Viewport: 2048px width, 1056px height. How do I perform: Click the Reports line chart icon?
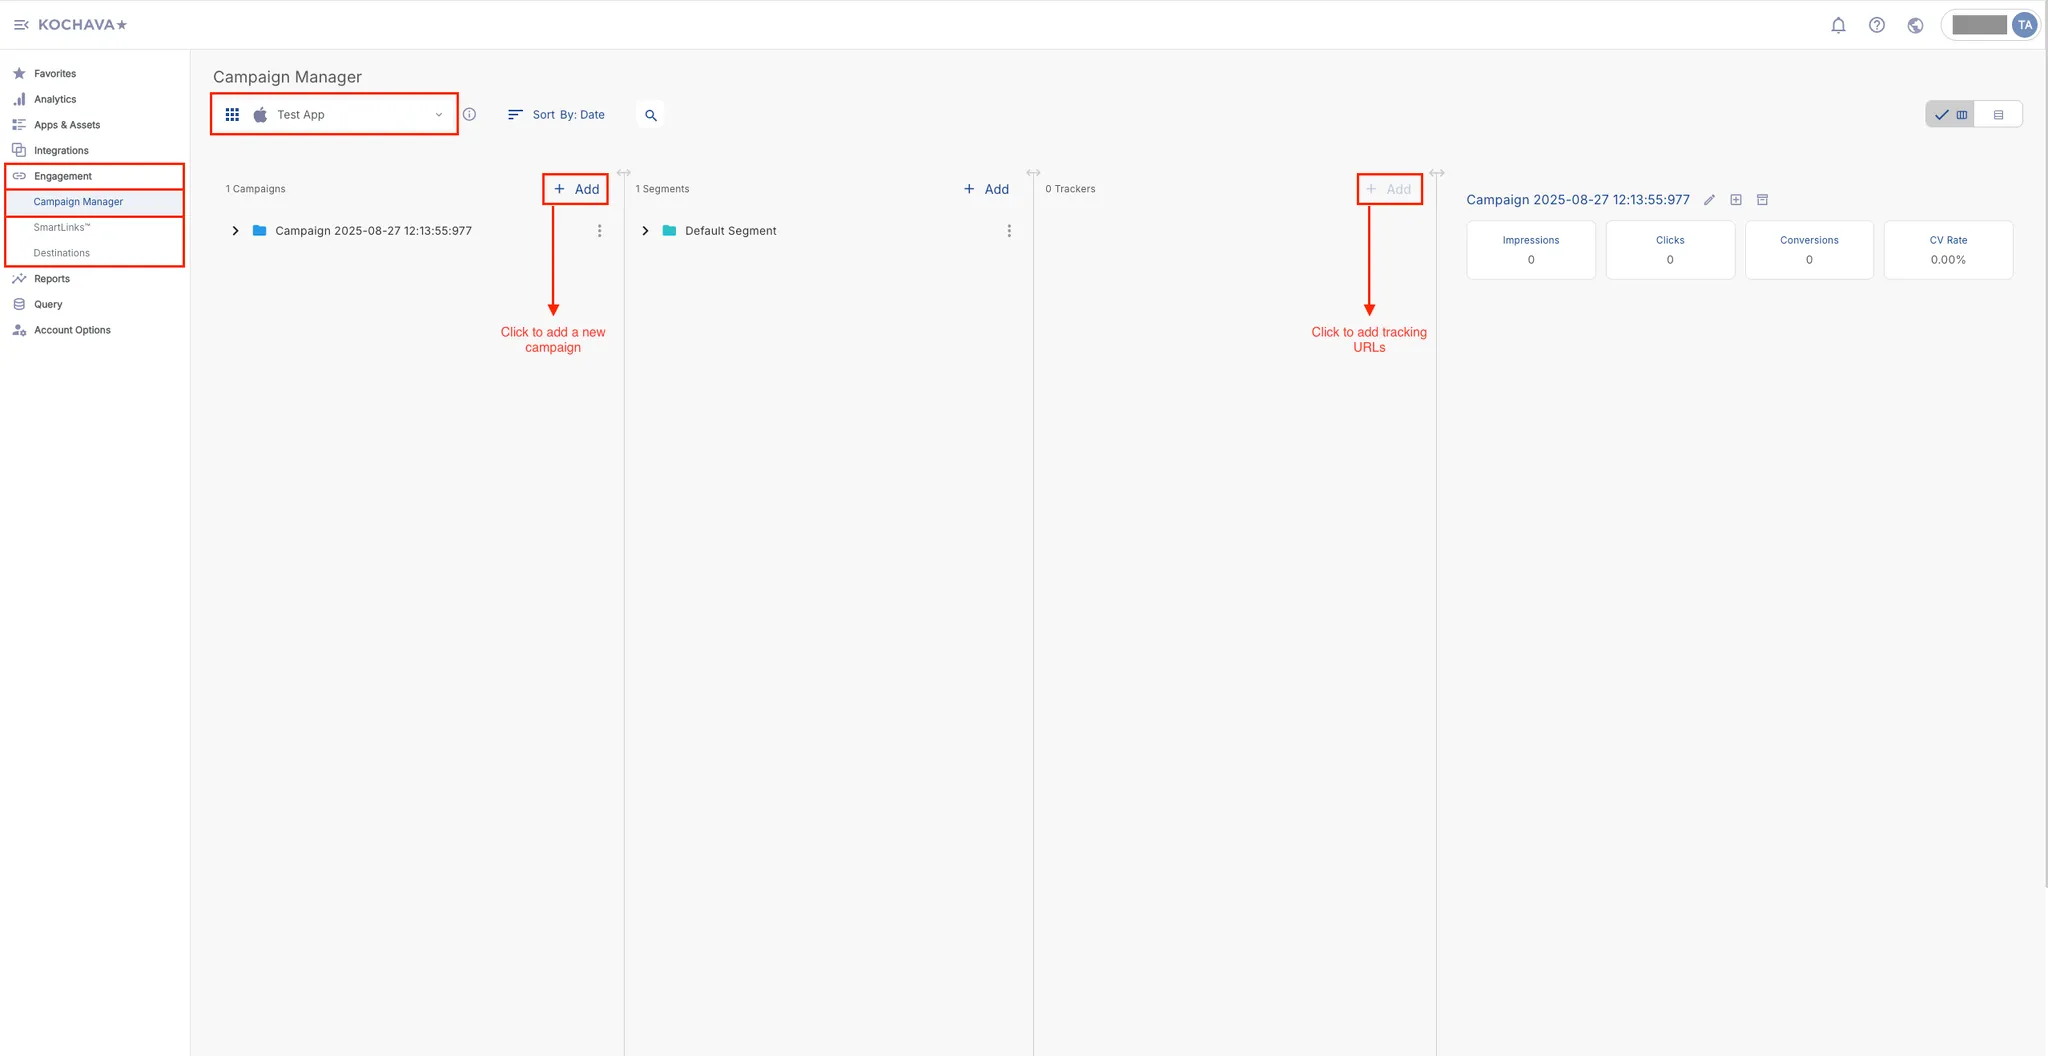(x=19, y=279)
